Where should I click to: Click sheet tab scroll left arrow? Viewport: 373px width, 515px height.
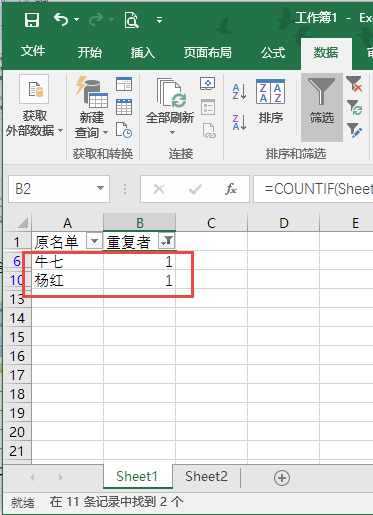[32, 477]
